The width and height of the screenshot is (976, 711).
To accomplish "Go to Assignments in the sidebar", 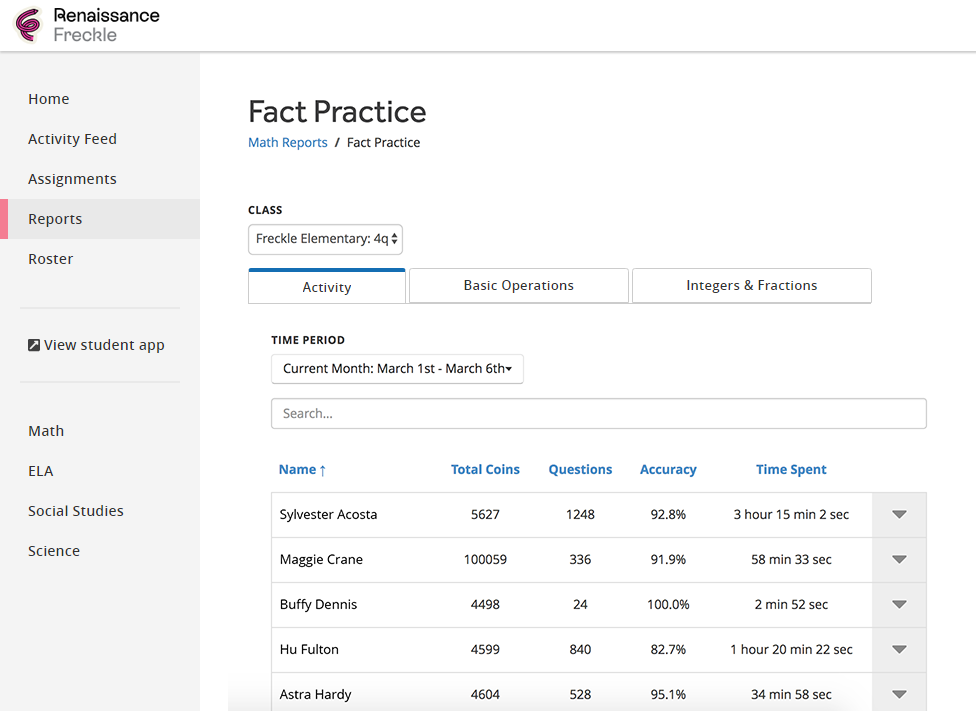I will point(72,178).
